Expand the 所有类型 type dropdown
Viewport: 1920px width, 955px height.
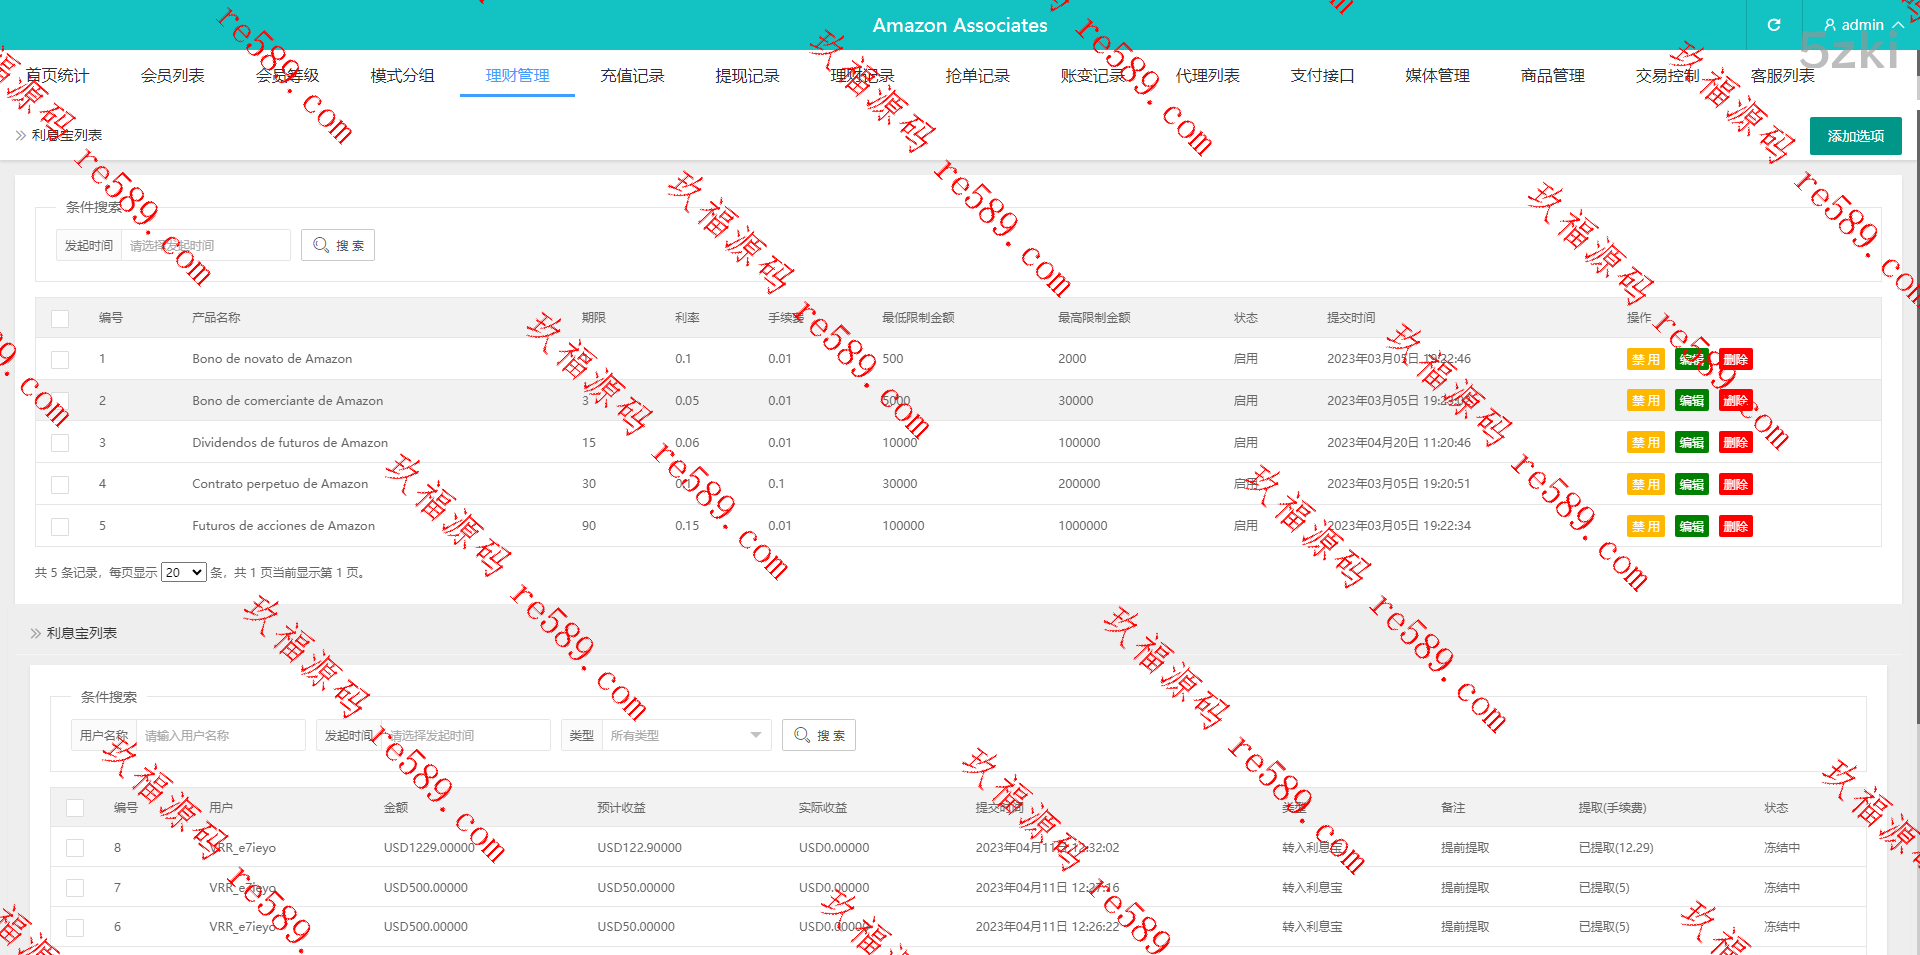(x=686, y=735)
